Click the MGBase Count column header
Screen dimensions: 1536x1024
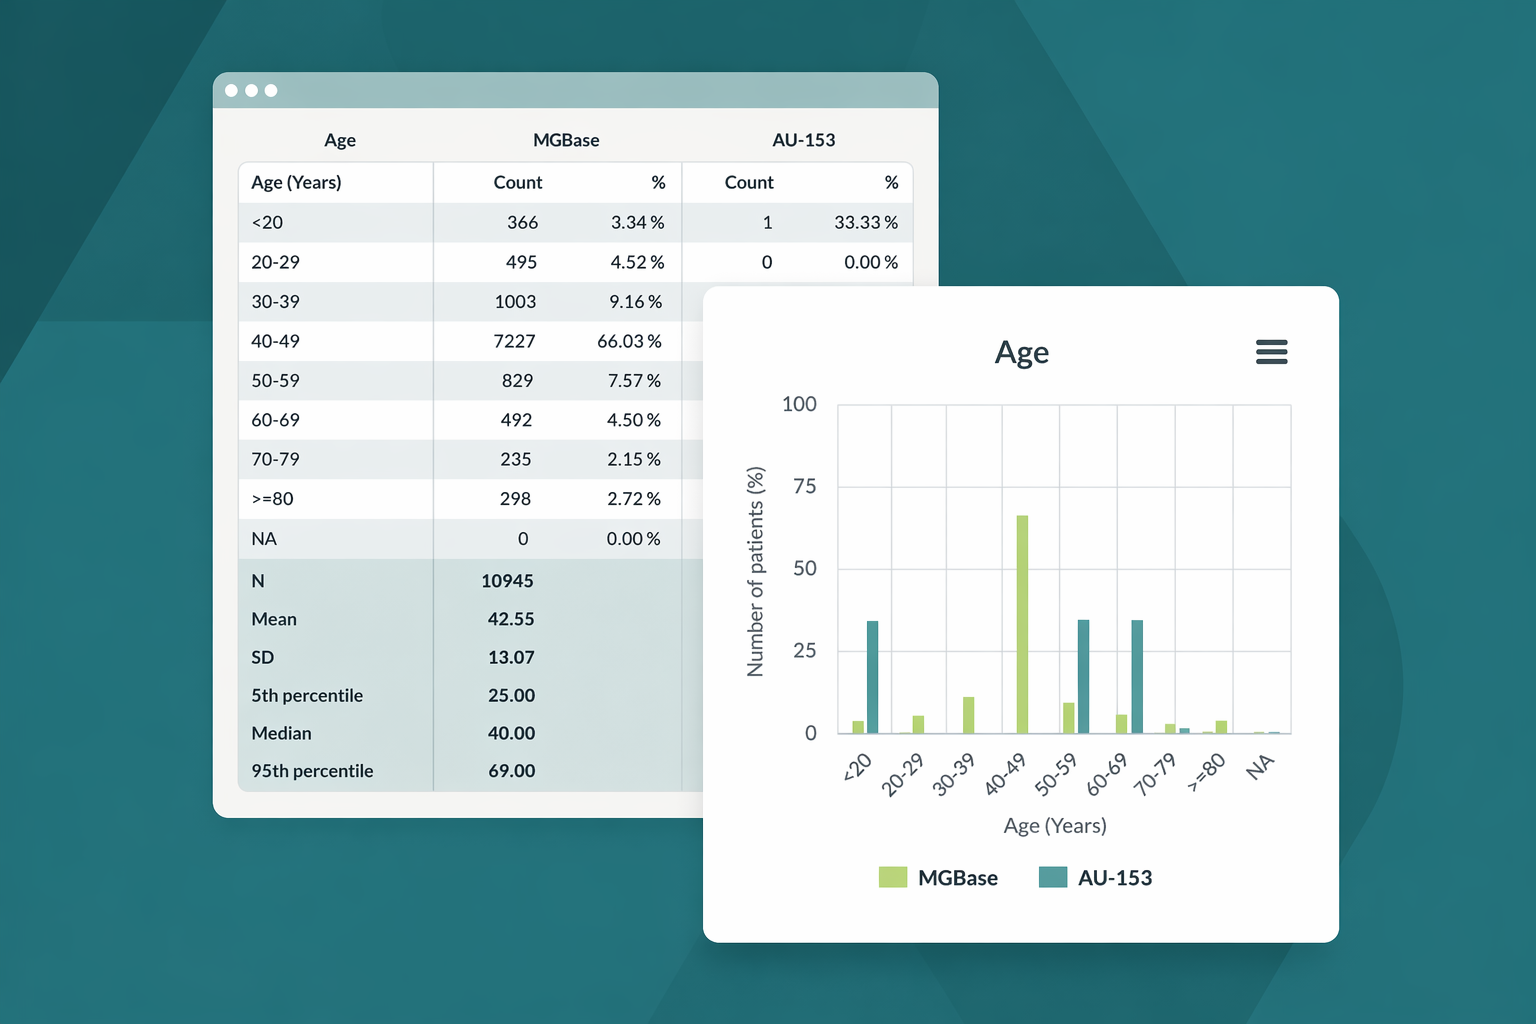click(518, 182)
